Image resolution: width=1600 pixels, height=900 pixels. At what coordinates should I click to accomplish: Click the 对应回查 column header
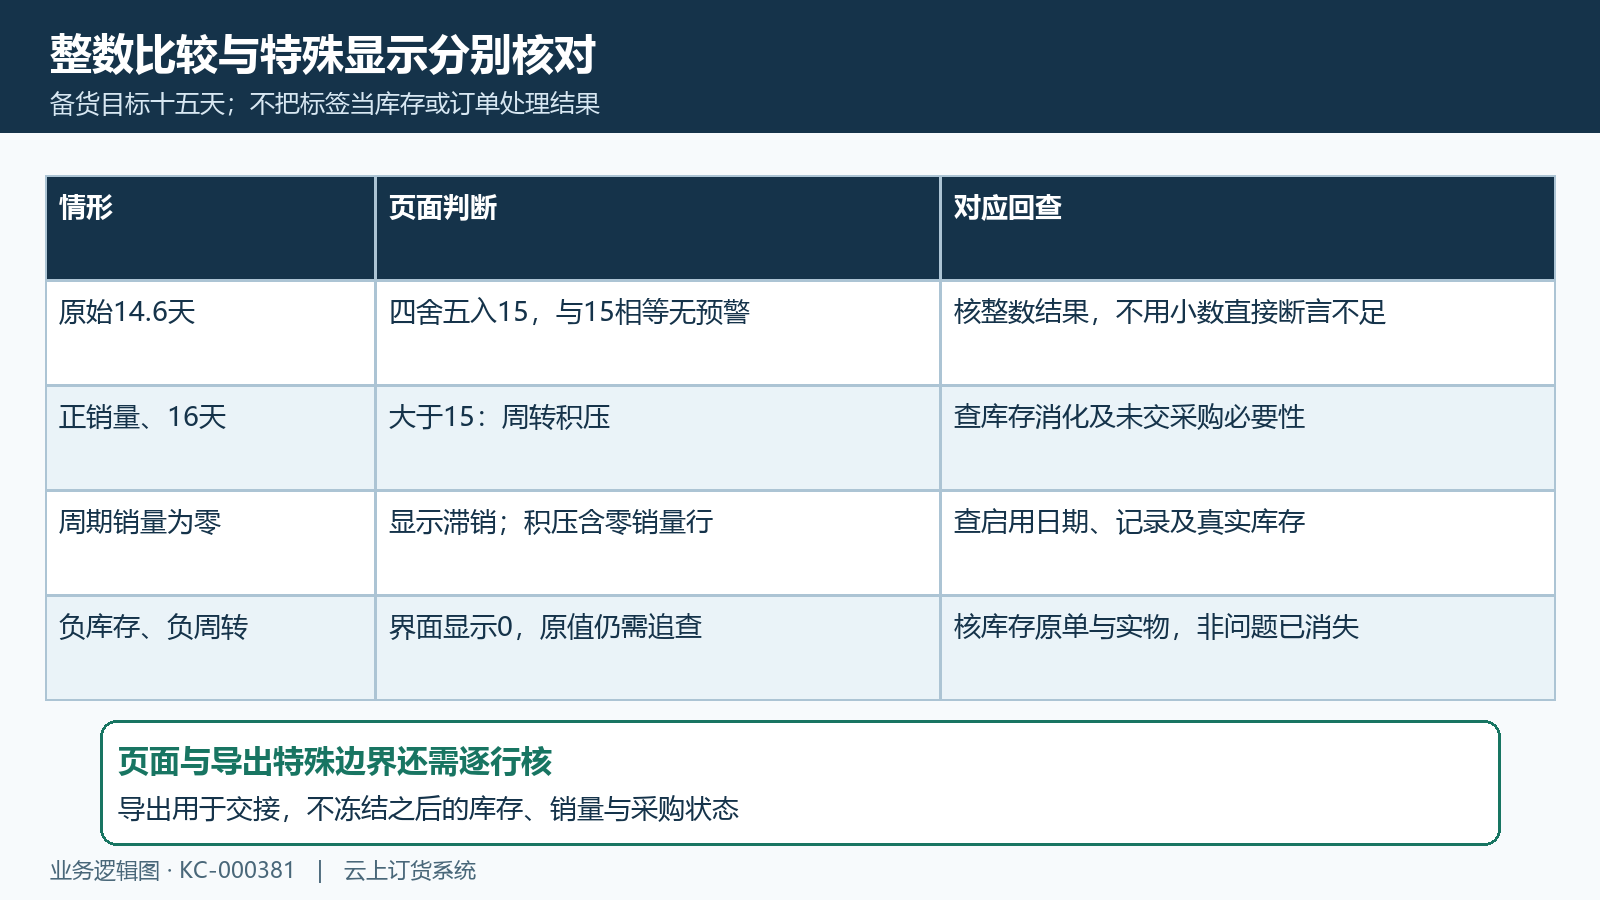tap(1248, 228)
